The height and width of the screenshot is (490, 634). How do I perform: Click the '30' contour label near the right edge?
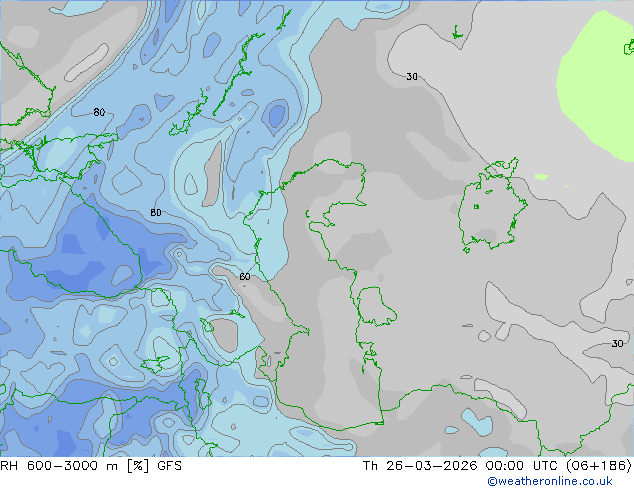pos(617,344)
